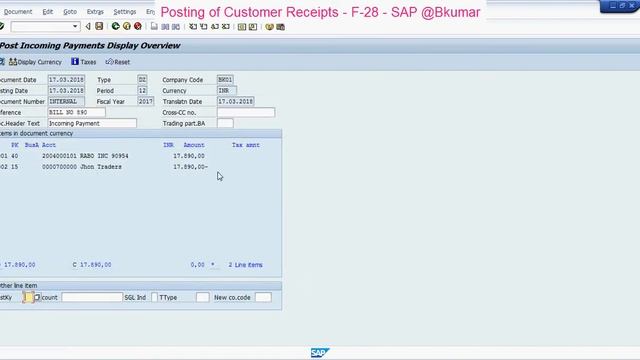Viewport: 640px width, 360px height.
Task: Click the '2 Line items' text
Action: (x=245, y=265)
